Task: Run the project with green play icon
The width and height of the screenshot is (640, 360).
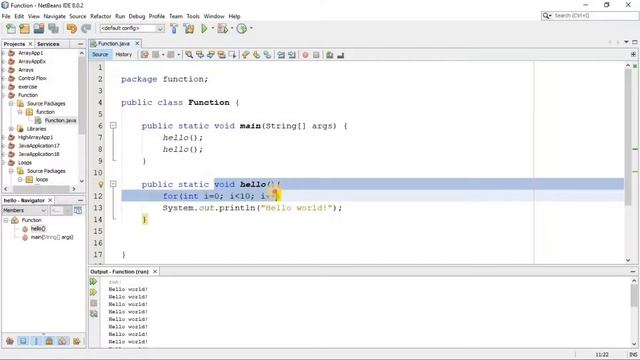Action: tap(204, 29)
